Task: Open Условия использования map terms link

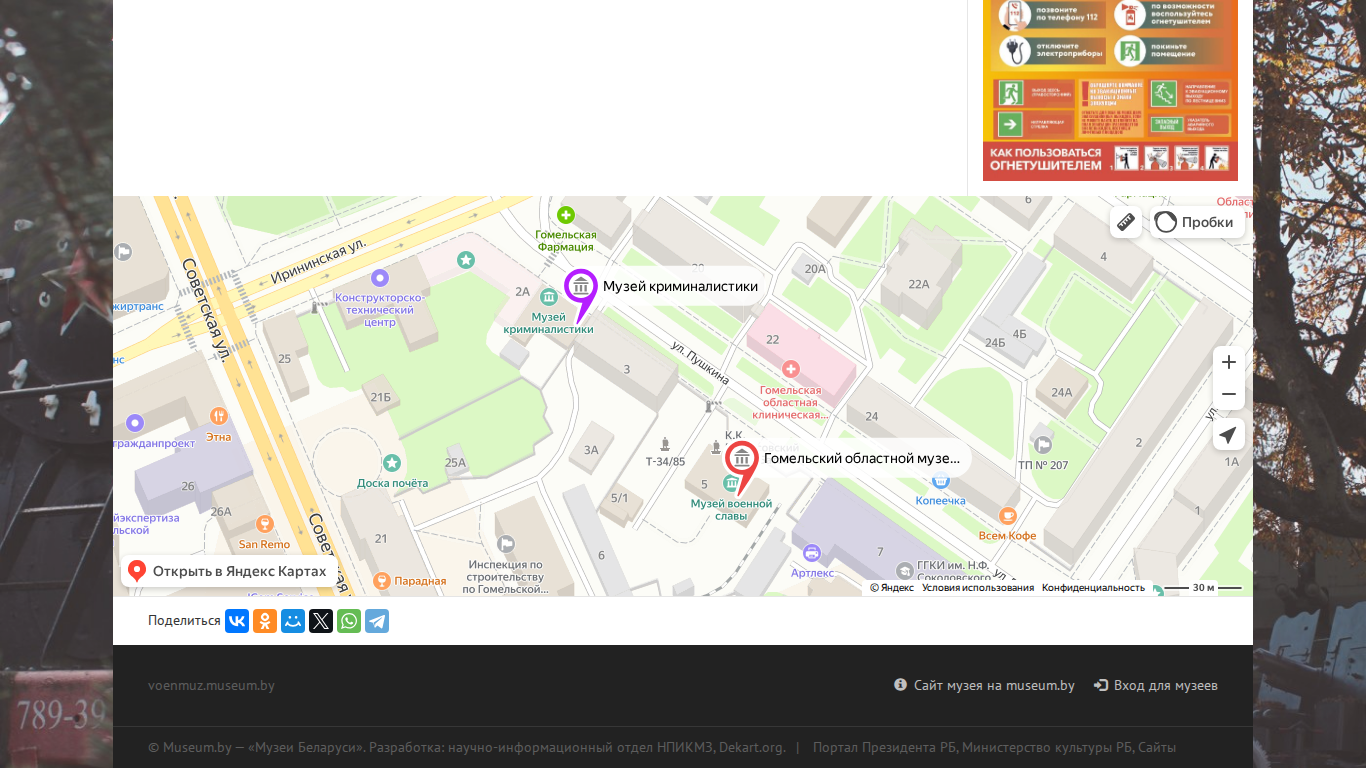Action: click(x=978, y=588)
